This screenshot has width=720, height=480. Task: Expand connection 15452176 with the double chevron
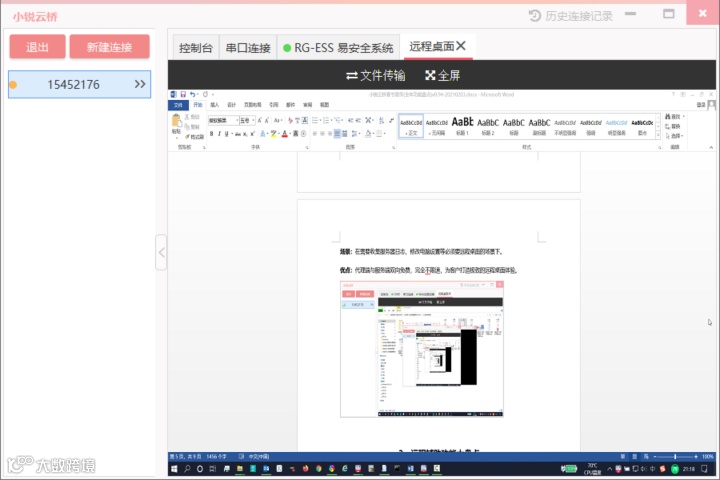point(140,84)
